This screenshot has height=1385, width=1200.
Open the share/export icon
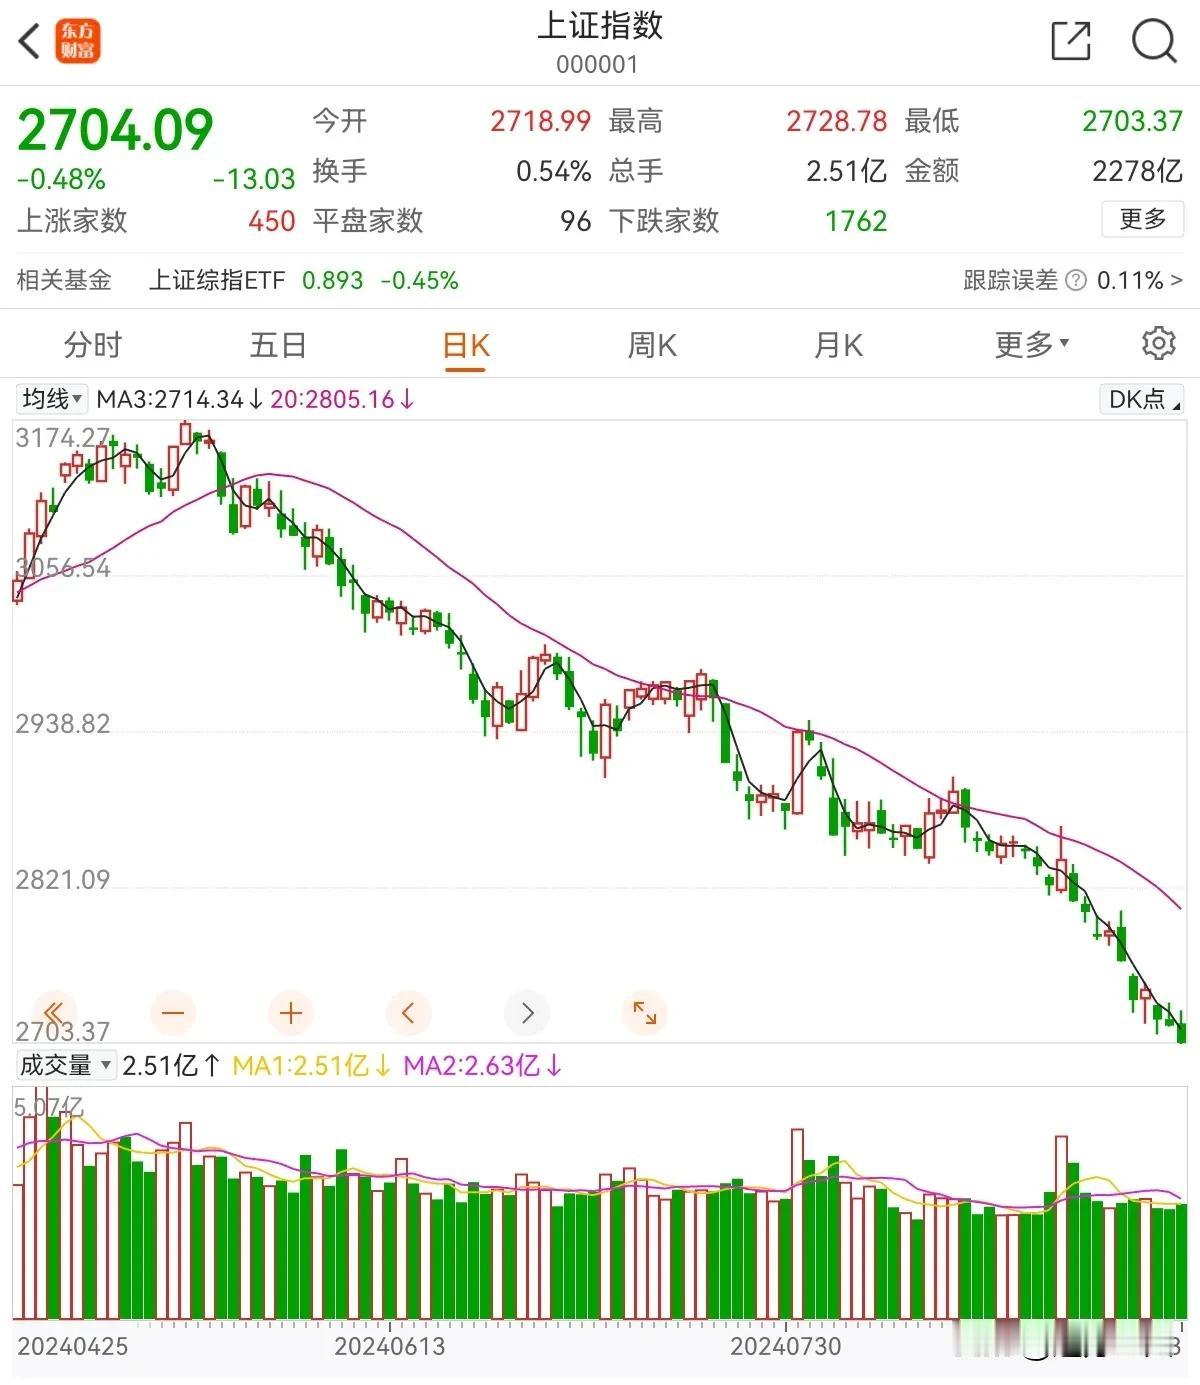click(1071, 41)
